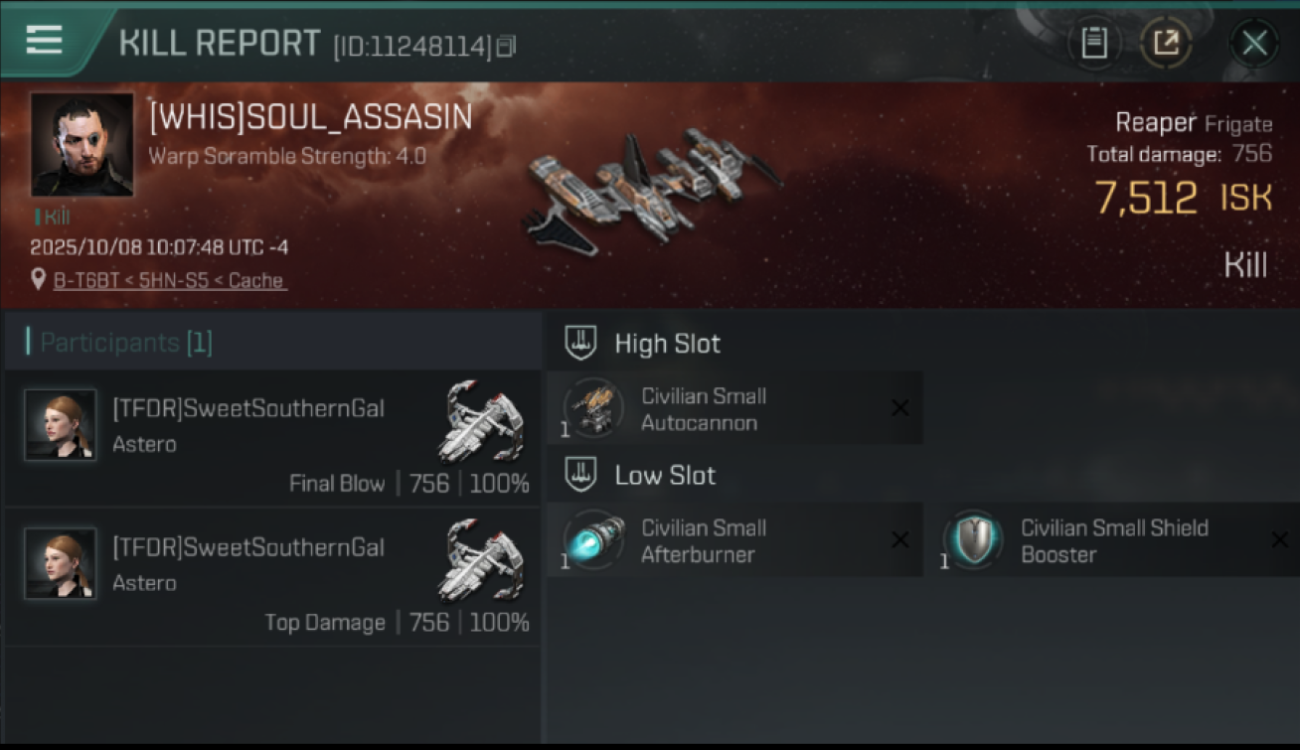
Task: Click the X beside Civilian Small Afterburner
Action: click(900, 540)
